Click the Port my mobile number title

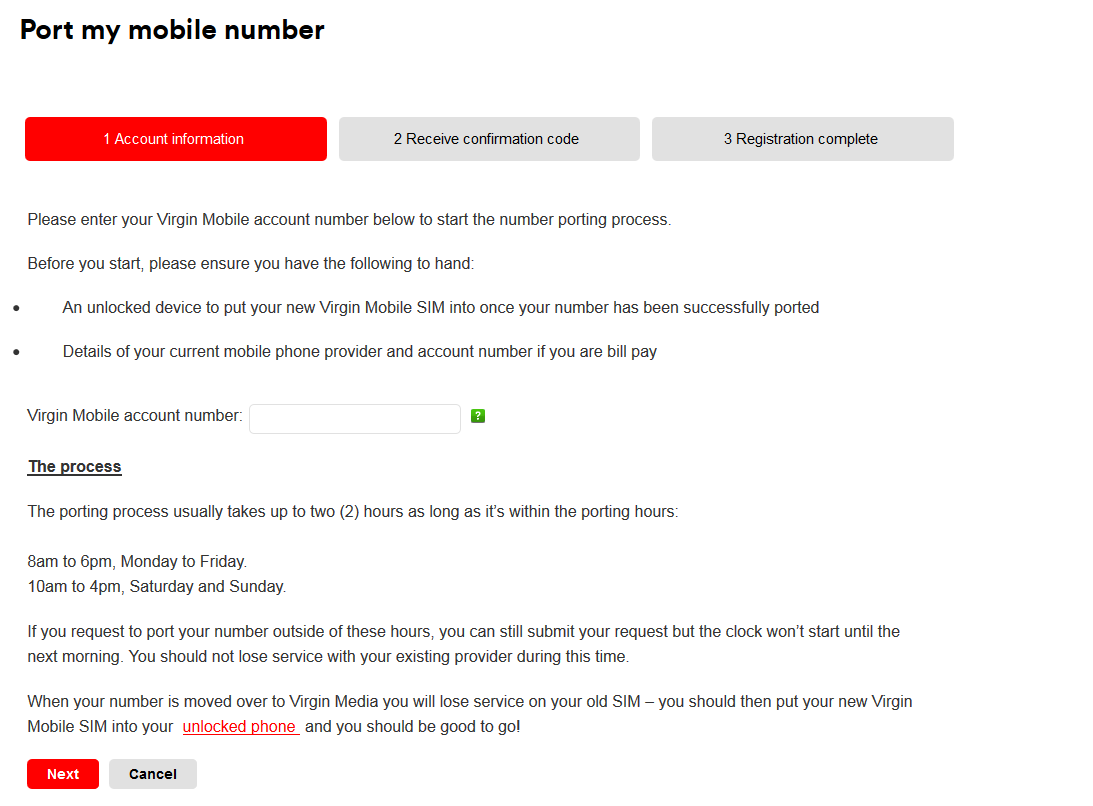point(172,31)
